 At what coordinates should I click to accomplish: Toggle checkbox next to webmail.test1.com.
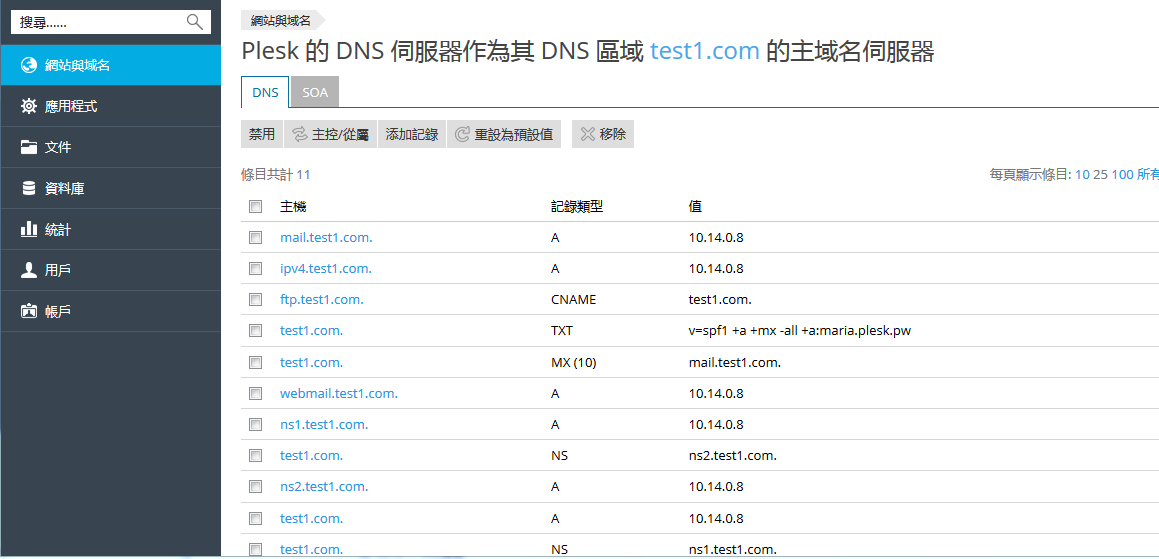point(256,394)
